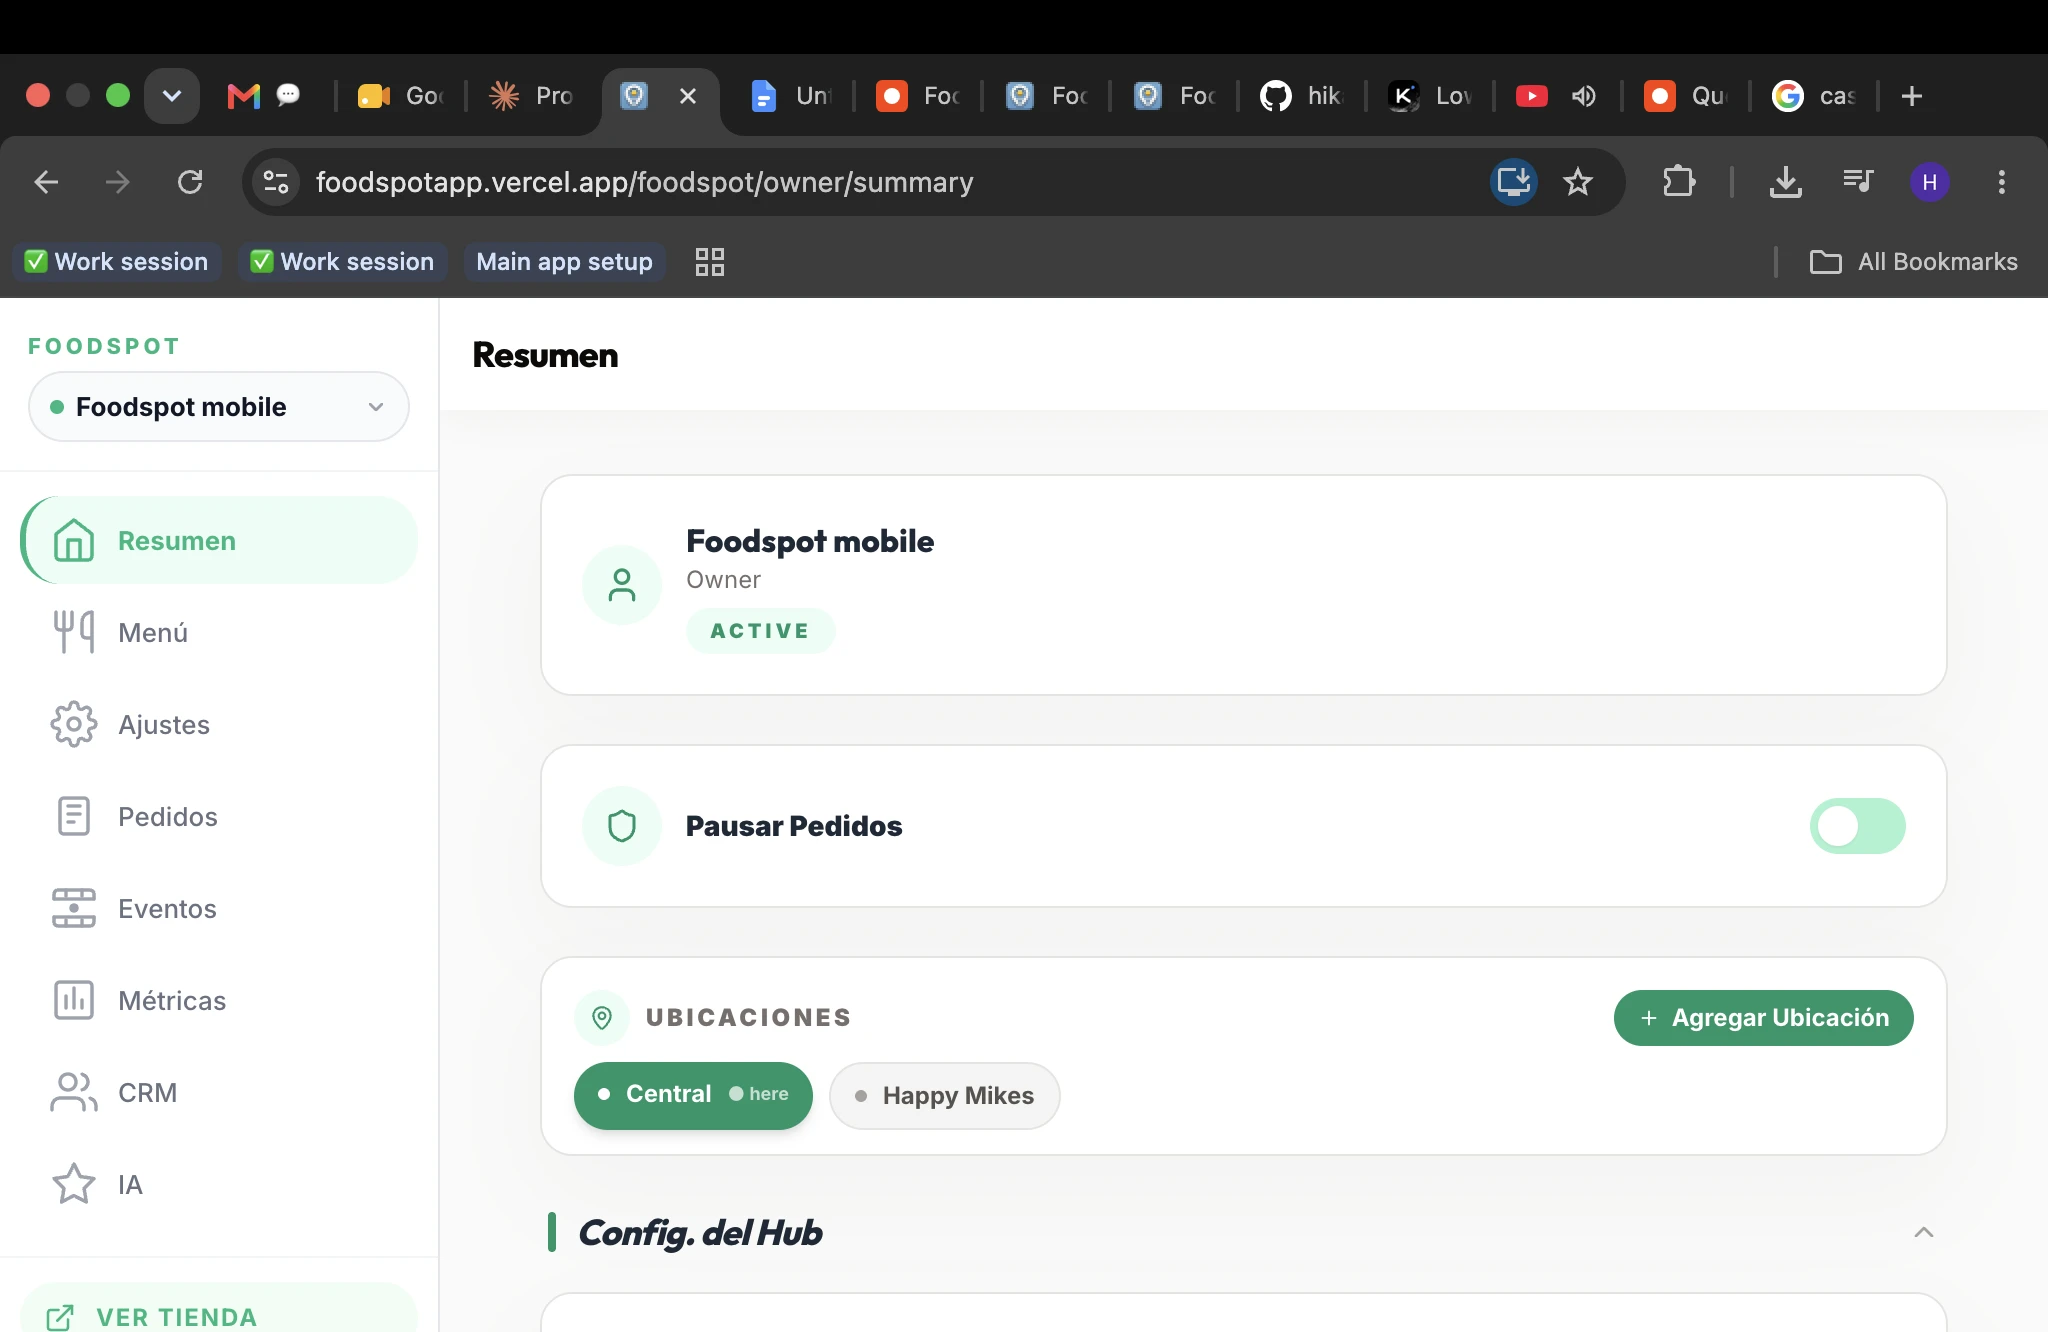Open CRM in the sidebar
This screenshot has height=1332, width=2048.
[x=219, y=1092]
